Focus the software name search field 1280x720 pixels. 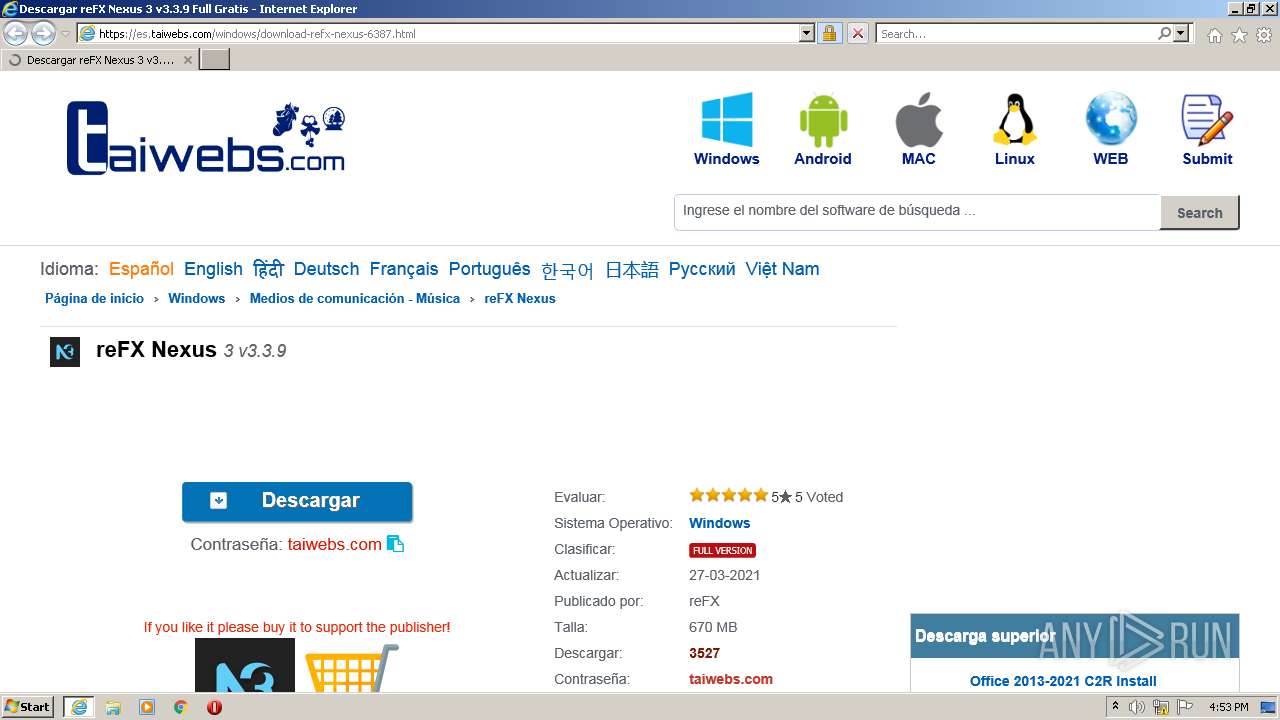click(x=917, y=212)
